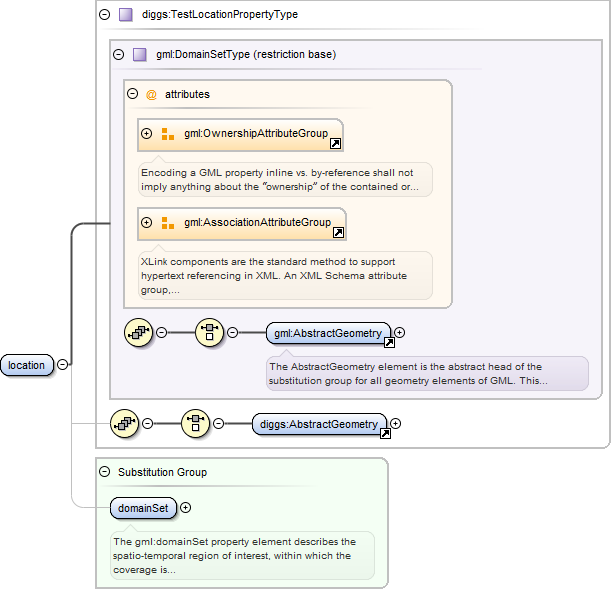Screen dimensions: 612x590
Task: Collapse the diggs:TestLocationPropertyType box
Action: pyautogui.click(x=105, y=15)
